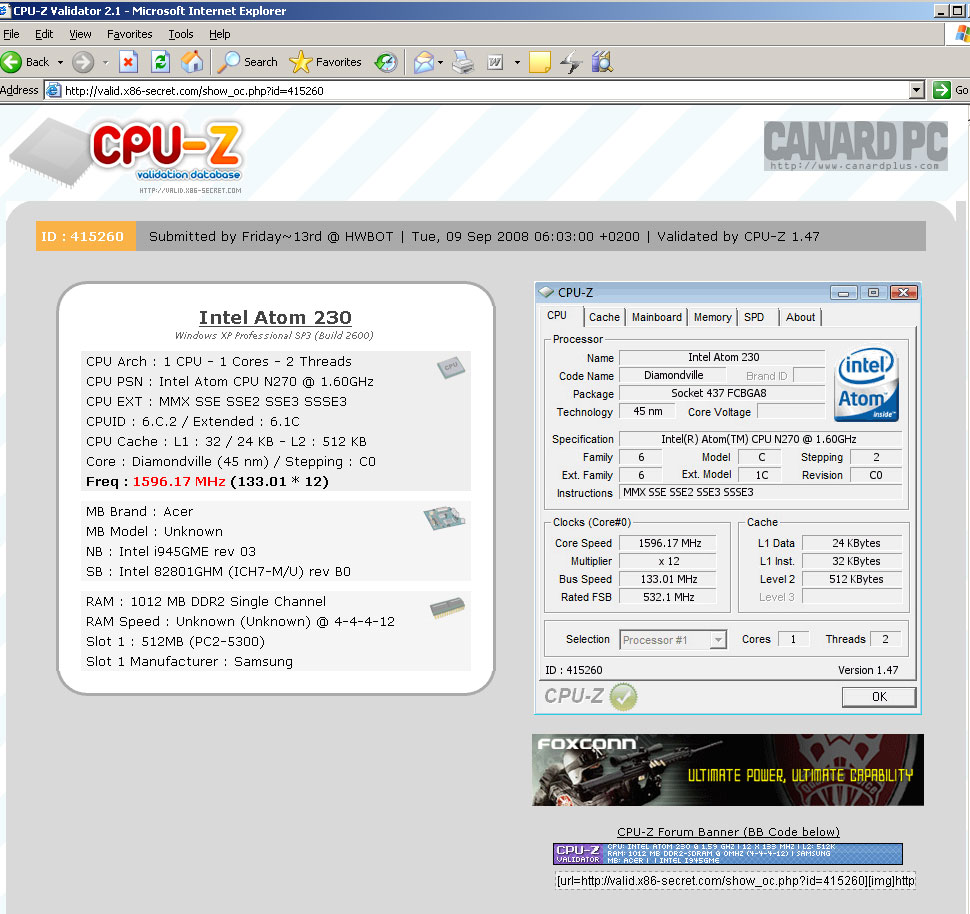Click the Research binoculars toolbar icon
The image size is (970, 914).
pyautogui.click(x=602, y=62)
